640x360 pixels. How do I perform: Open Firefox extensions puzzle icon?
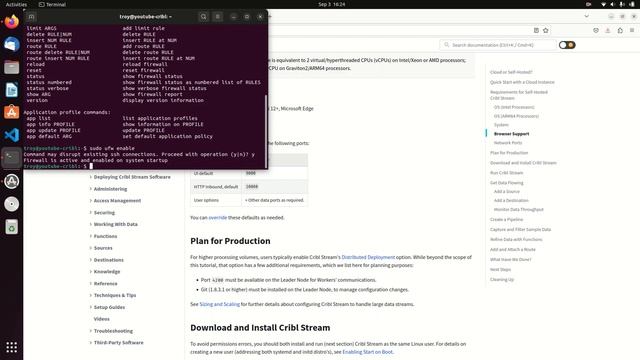pyautogui.click(x=620, y=31)
